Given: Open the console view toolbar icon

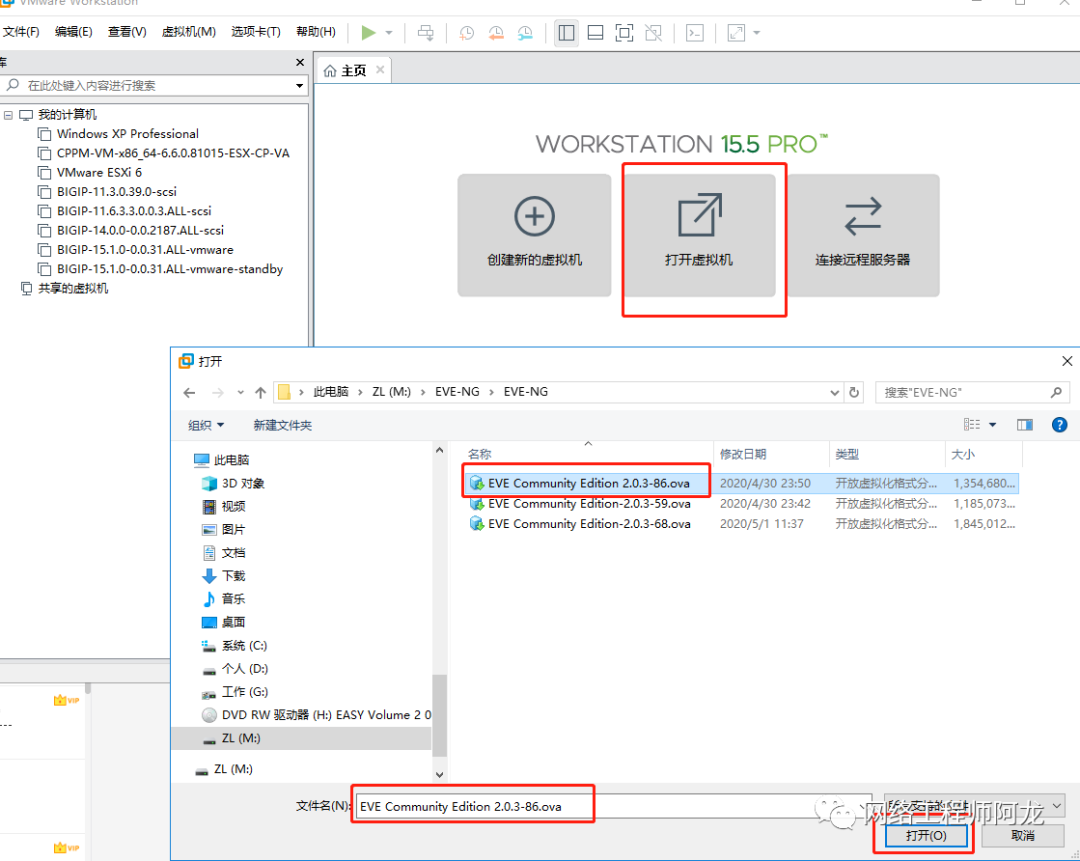Looking at the screenshot, I should pyautogui.click(x=695, y=32).
